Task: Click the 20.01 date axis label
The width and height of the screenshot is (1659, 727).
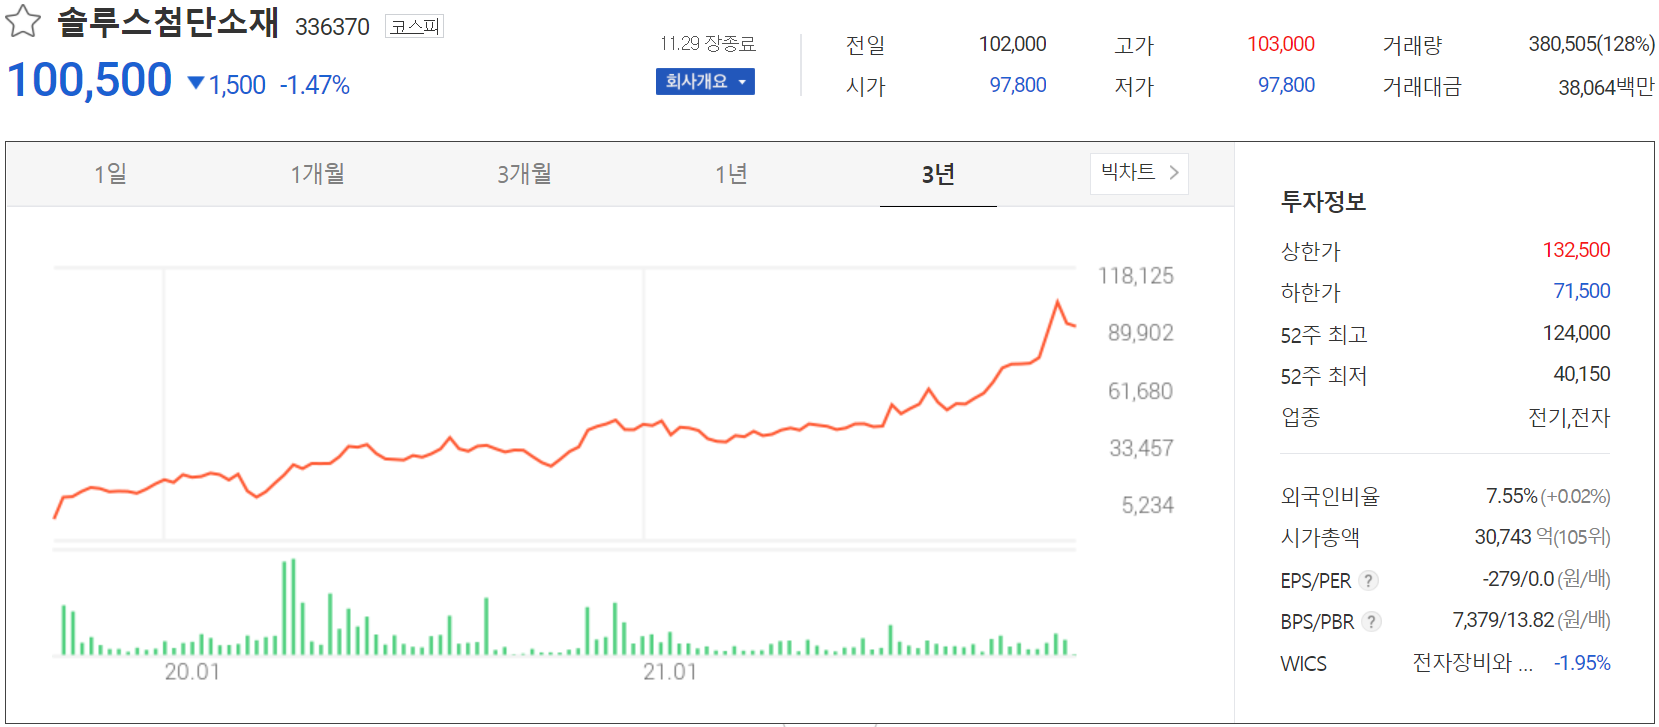Action: click(192, 672)
